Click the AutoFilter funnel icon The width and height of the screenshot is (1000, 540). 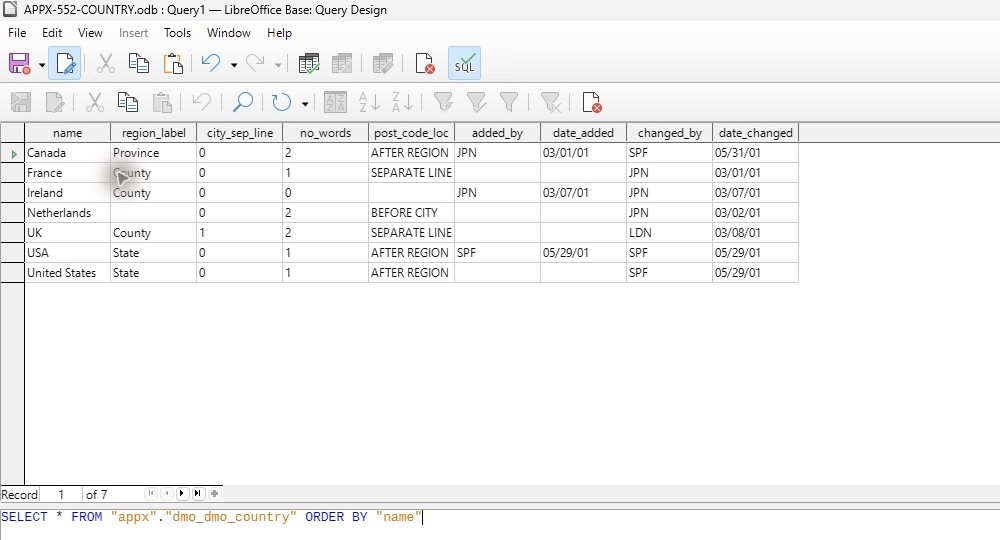tap(443, 102)
